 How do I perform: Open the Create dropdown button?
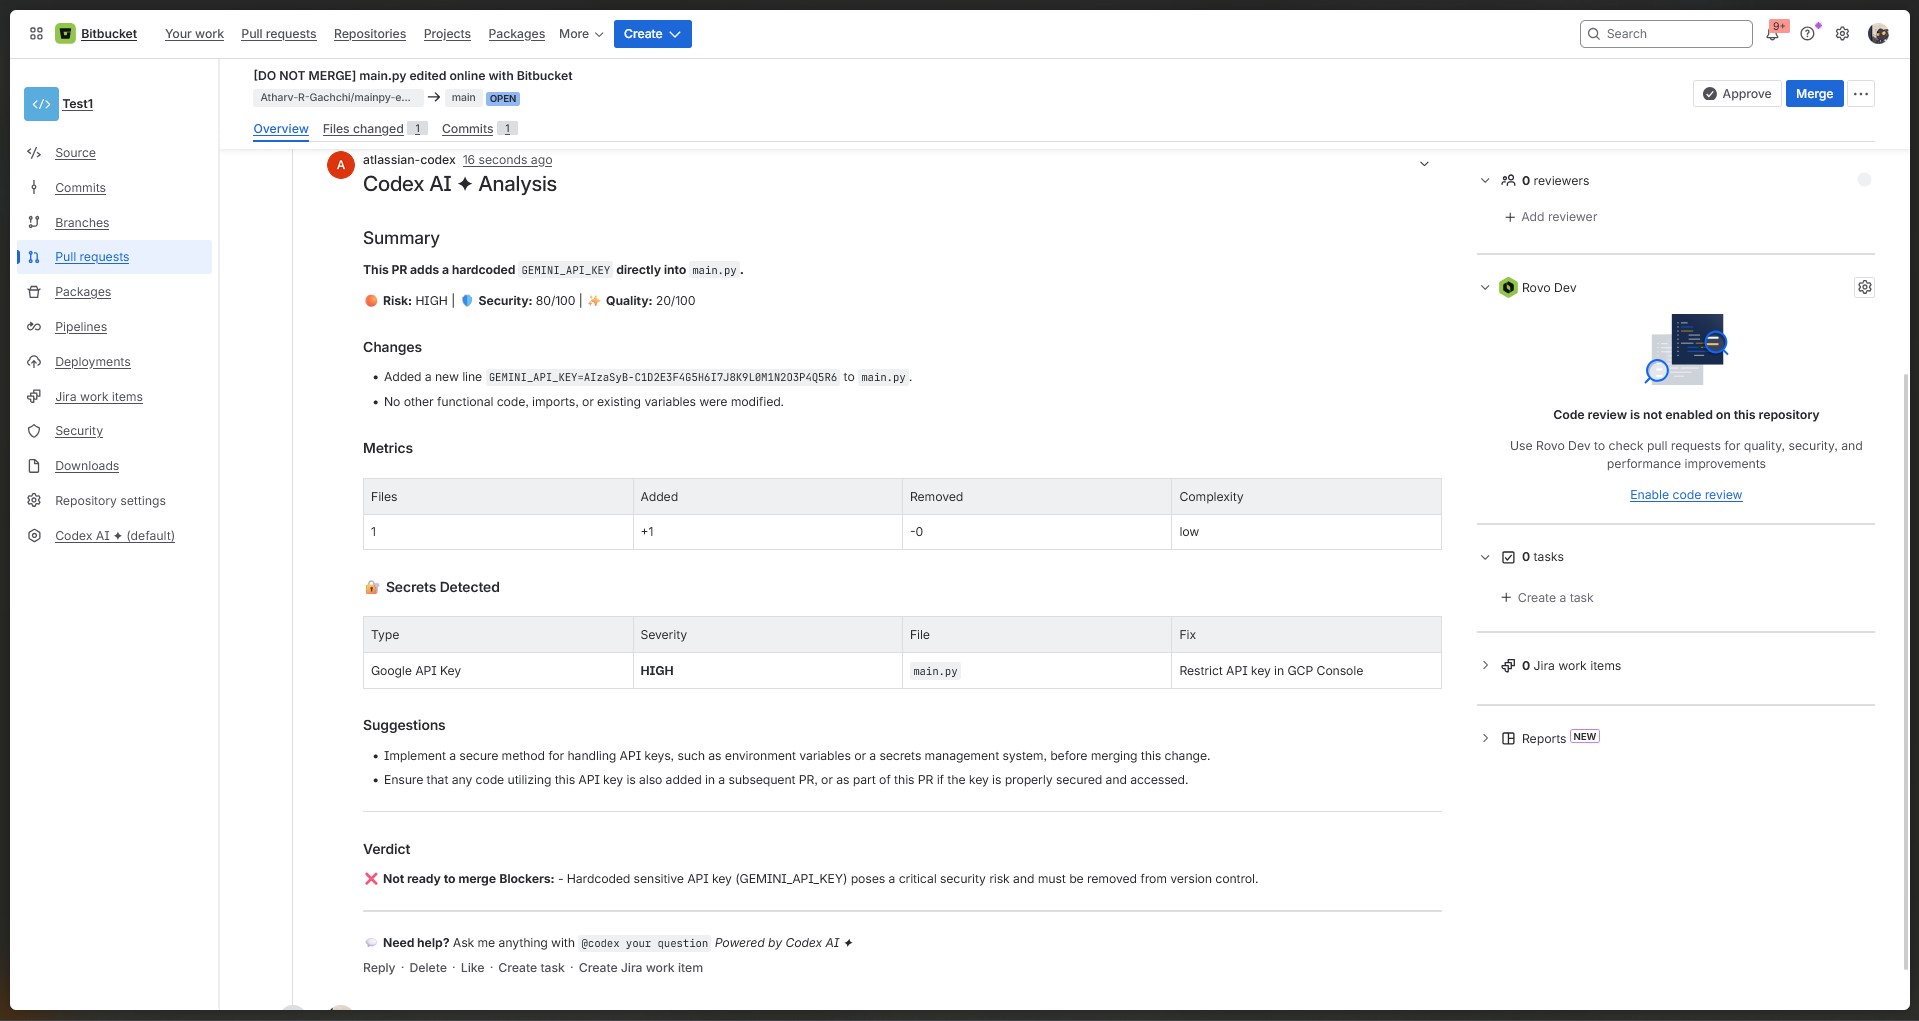click(652, 34)
